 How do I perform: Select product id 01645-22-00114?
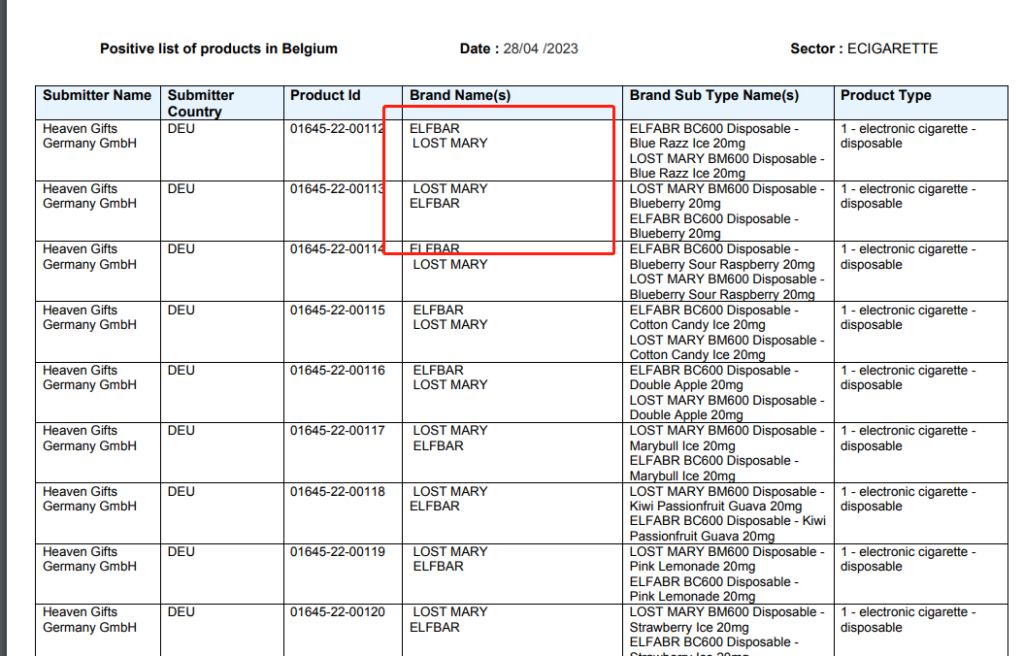338,249
